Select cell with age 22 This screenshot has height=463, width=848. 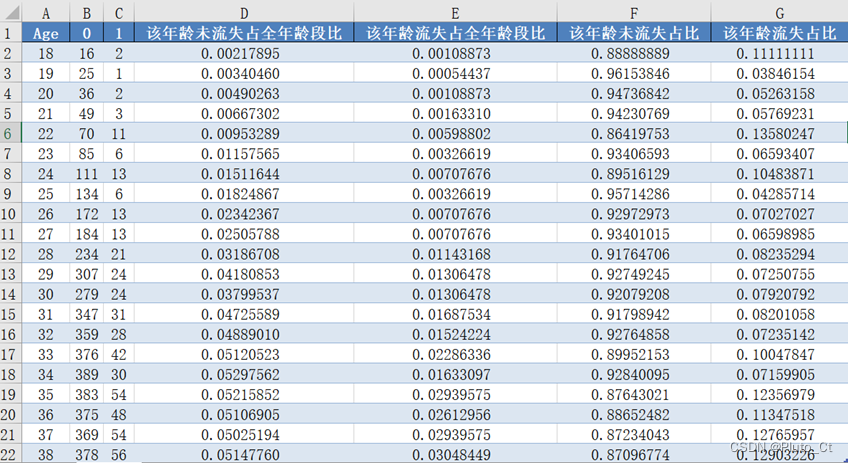pyautogui.click(x=46, y=134)
